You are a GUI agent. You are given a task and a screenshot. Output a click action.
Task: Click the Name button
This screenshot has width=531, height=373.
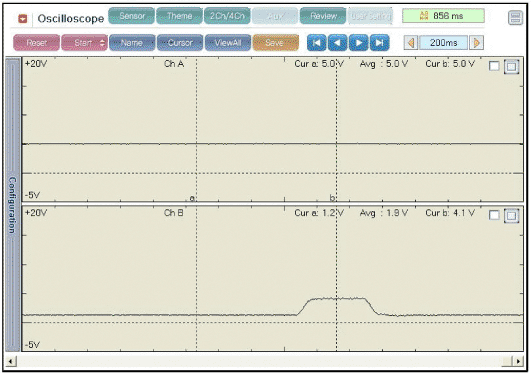pyautogui.click(x=132, y=43)
